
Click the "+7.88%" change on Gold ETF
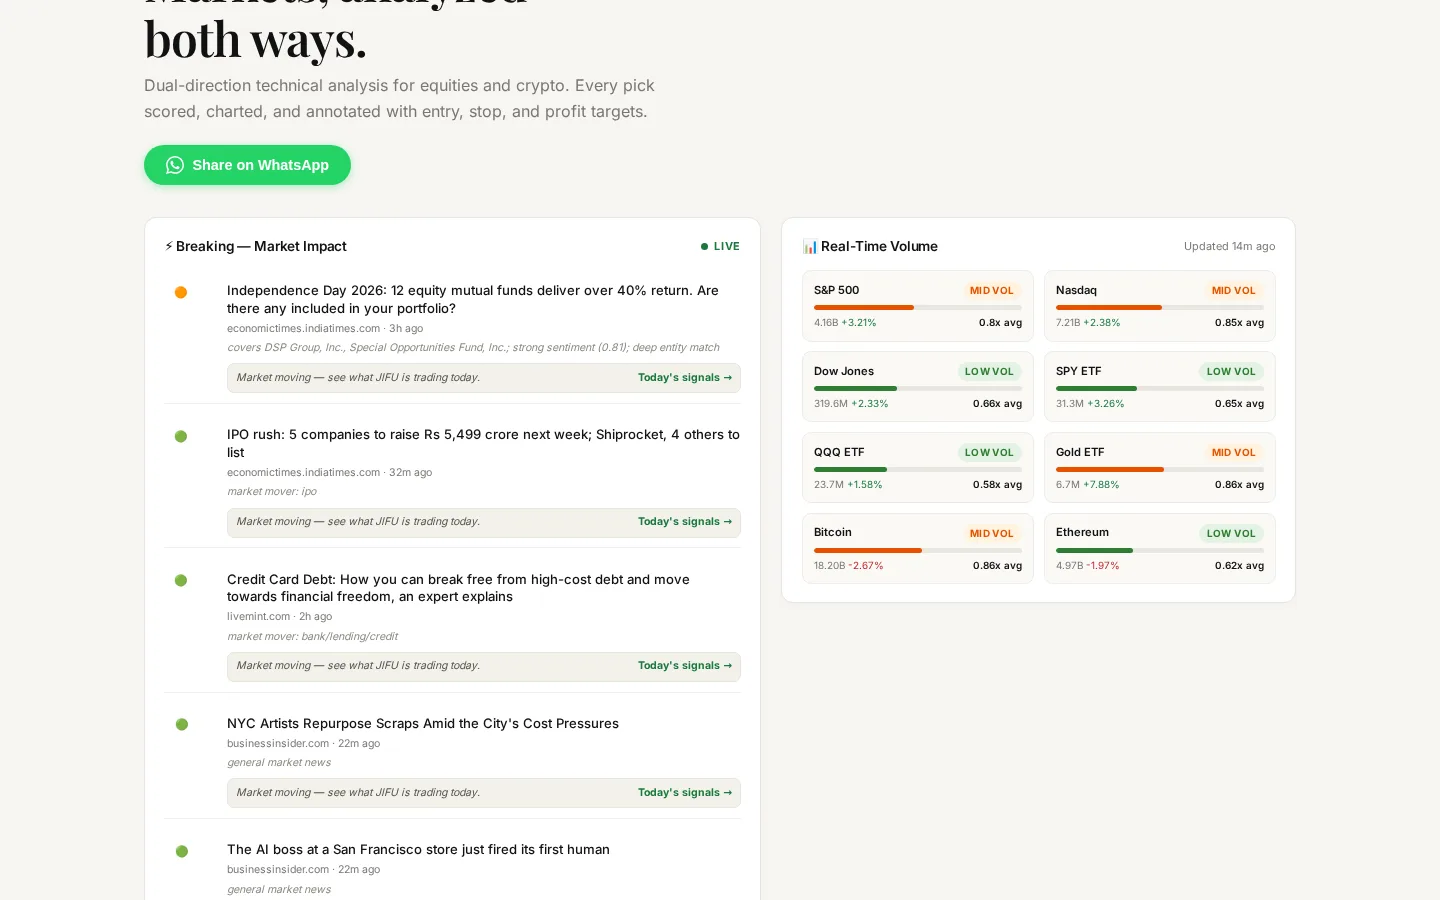[x=1101, y=485]
